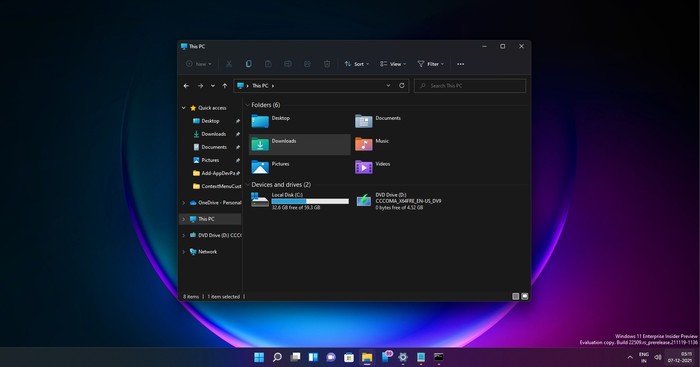
Task: Open taskbar Search magnifier
Action: coord(277,357)
